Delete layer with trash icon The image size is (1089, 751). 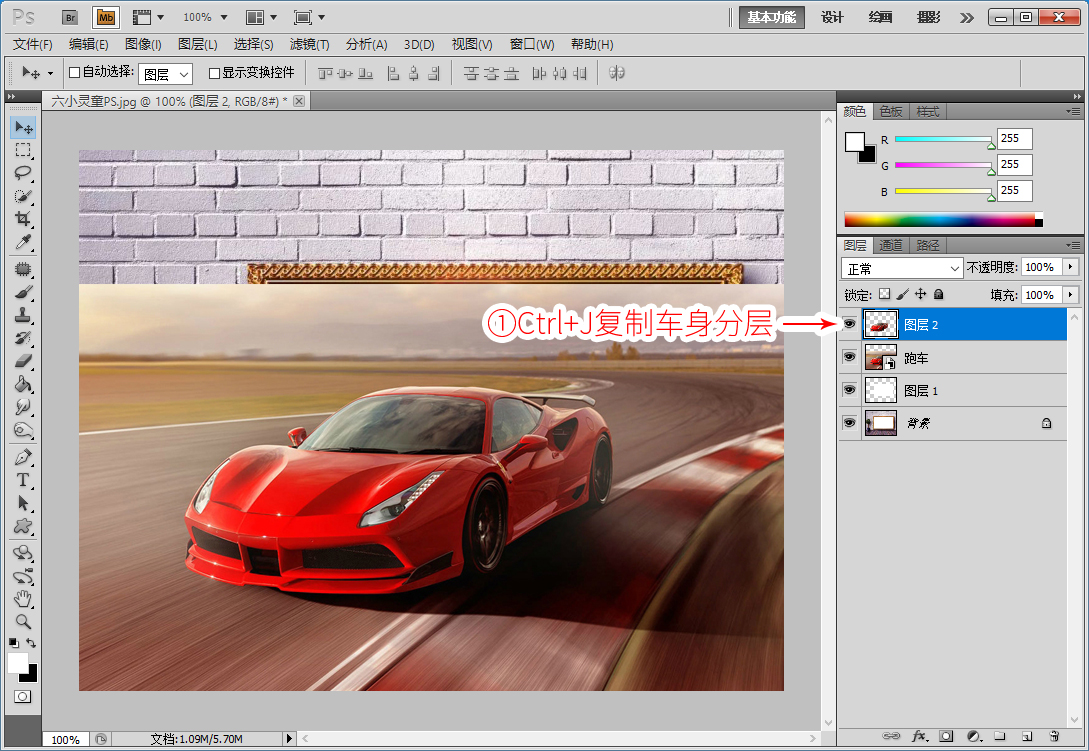[x=1054, y=736]
